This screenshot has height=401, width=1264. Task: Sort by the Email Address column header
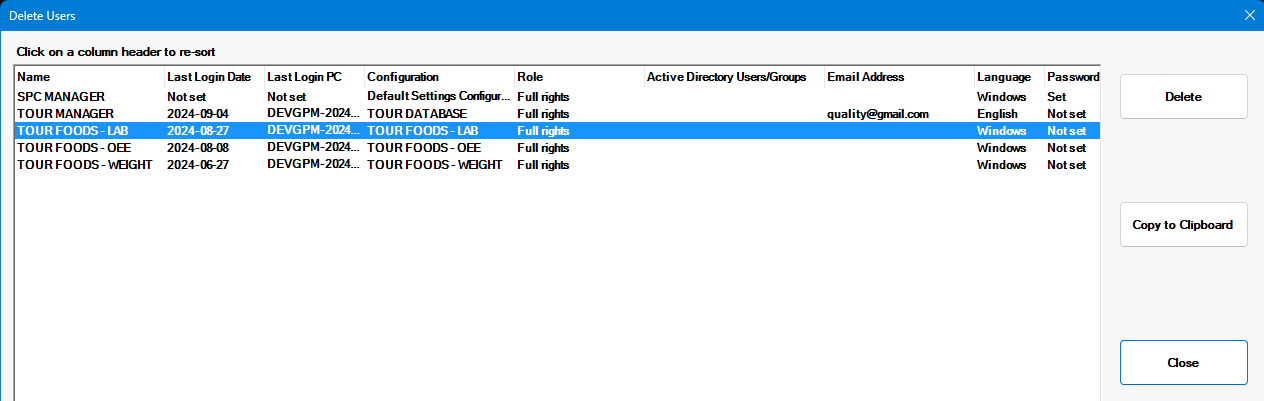[x=898, y=77]
